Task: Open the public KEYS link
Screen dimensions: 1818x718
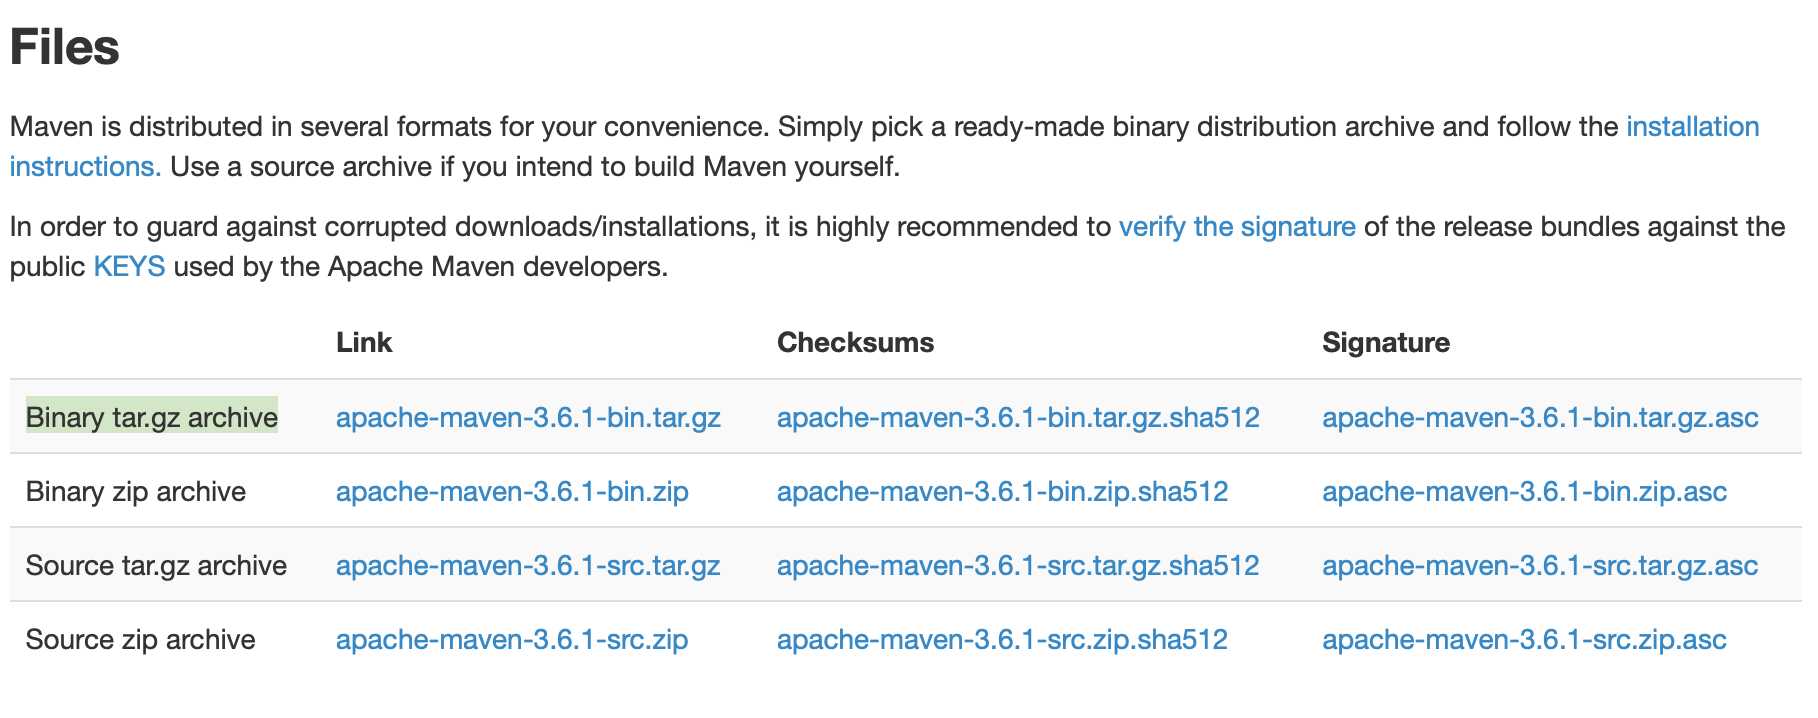Action: click(129, 267)
